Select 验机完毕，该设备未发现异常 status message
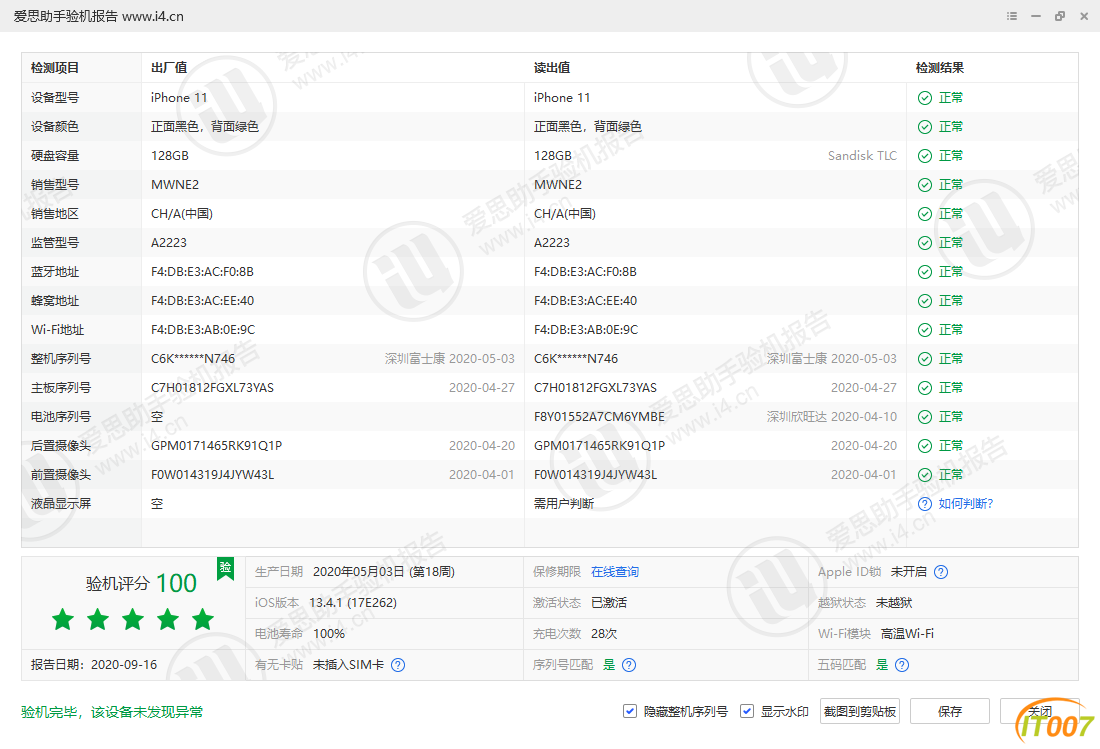Screen dimensions: 1100x749 112,713
